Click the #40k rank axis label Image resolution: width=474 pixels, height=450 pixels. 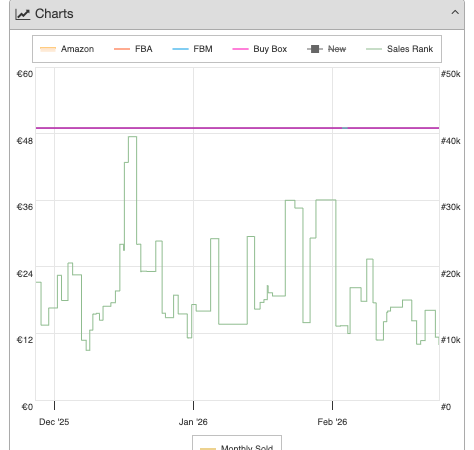(x=451, y=141)
